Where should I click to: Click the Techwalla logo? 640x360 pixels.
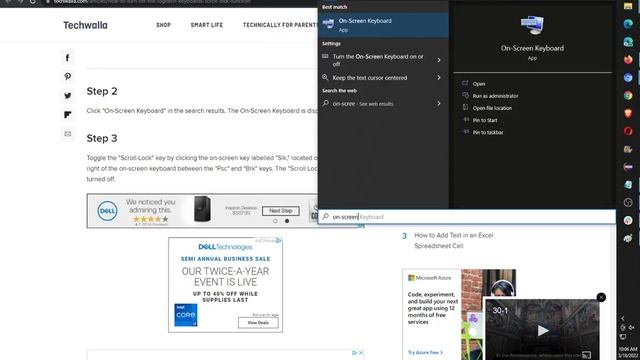tap(85, 25)
